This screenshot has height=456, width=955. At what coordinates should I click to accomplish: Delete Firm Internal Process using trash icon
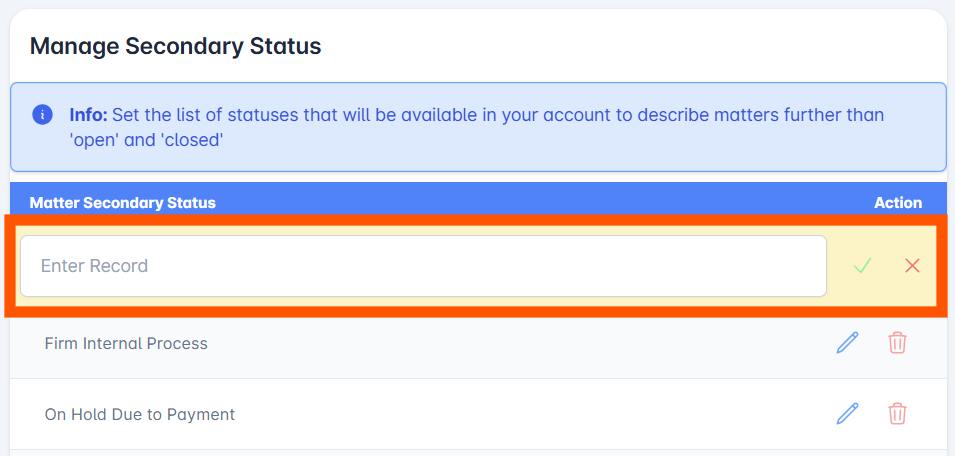[897, 343]
